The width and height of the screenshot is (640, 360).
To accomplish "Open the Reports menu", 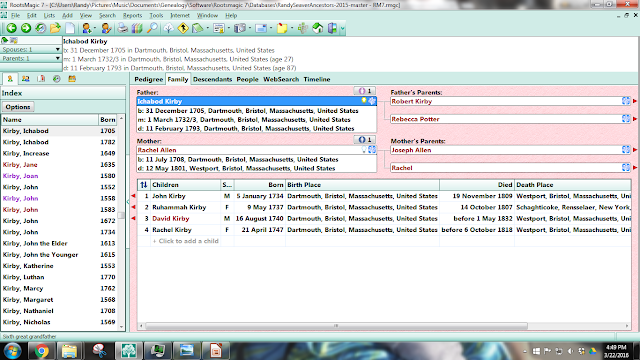I will (132, 16).
